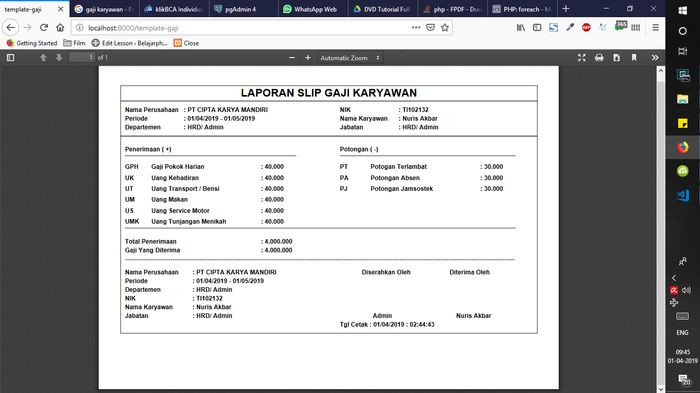Select Firefox in the taskbar
This screenshot has height=393, width=700.
683,147
